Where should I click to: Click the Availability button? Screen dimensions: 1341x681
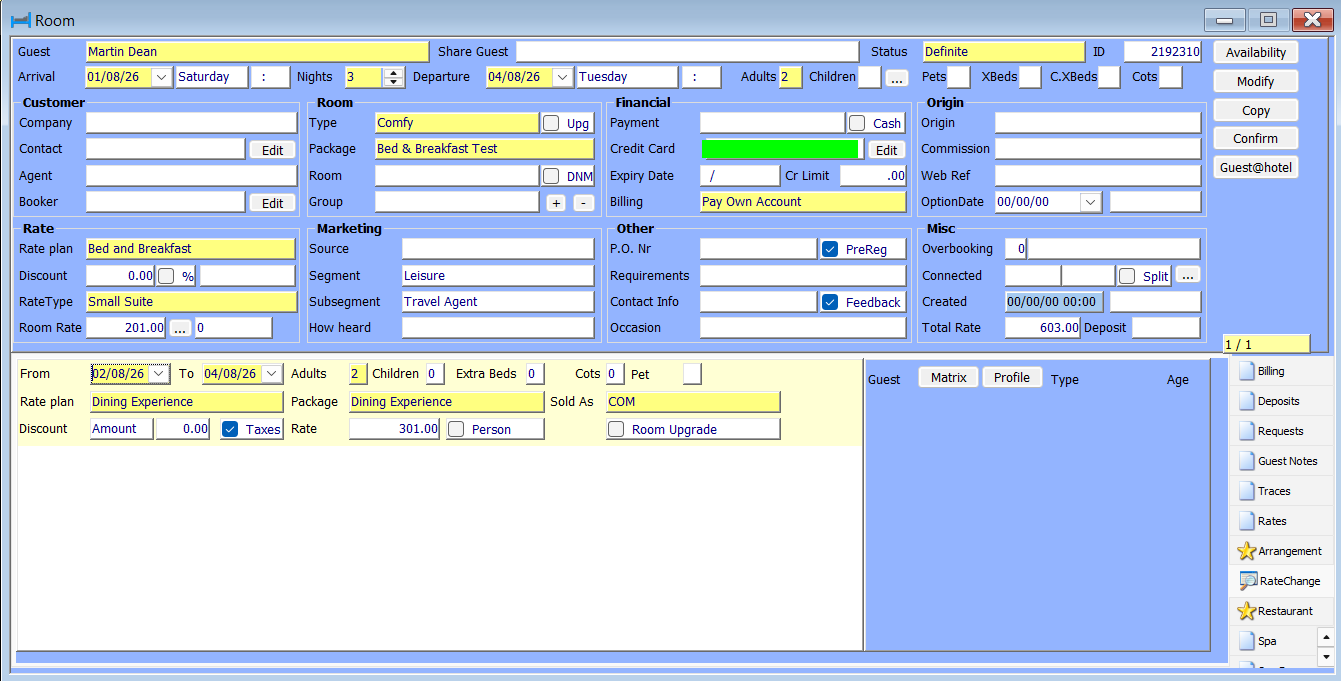point(1256,52)
